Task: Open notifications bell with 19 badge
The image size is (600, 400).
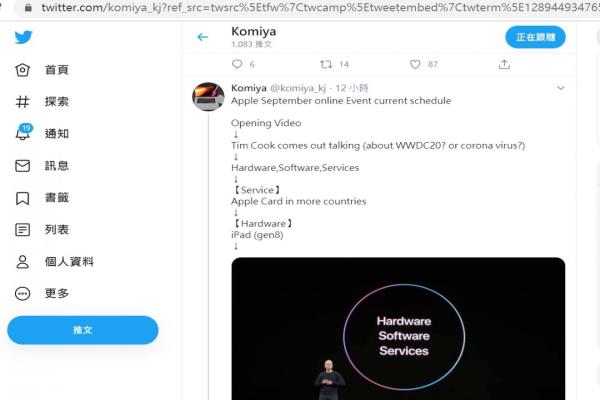Action: coord(23,132)
